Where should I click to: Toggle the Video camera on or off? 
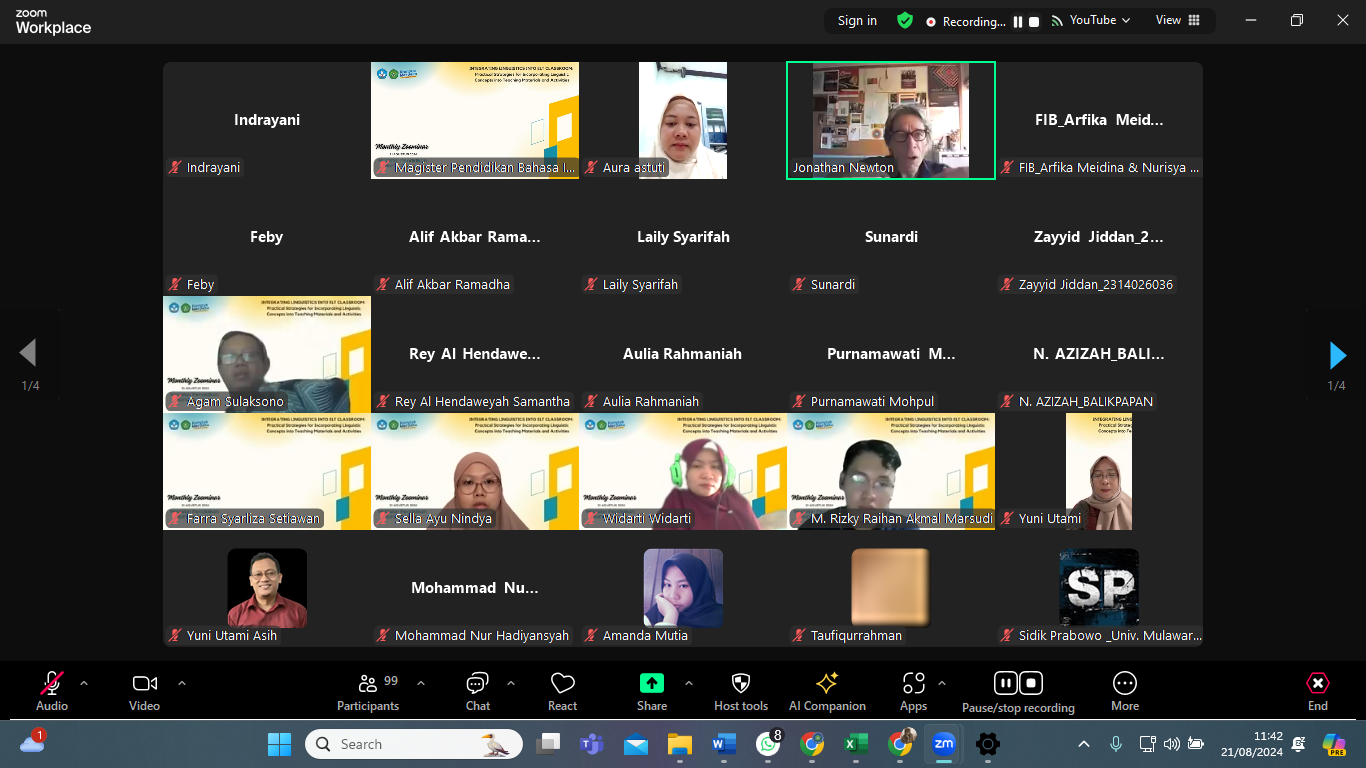pos(144,691)
